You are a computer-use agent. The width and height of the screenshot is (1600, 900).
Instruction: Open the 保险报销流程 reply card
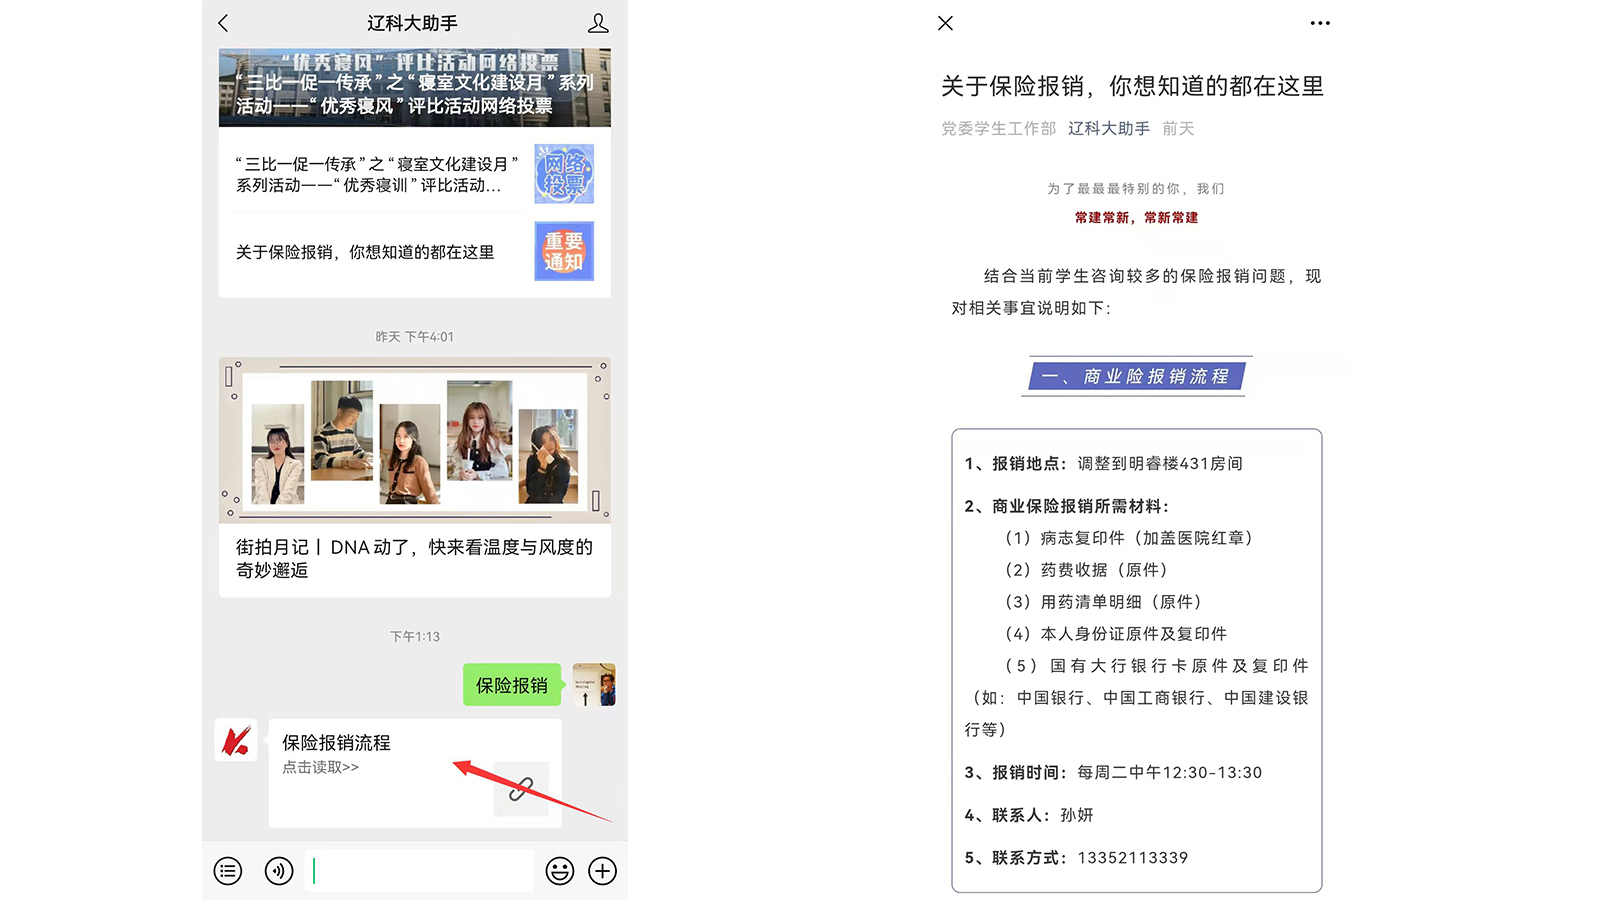pyautogui.click(x=380, y=755)
